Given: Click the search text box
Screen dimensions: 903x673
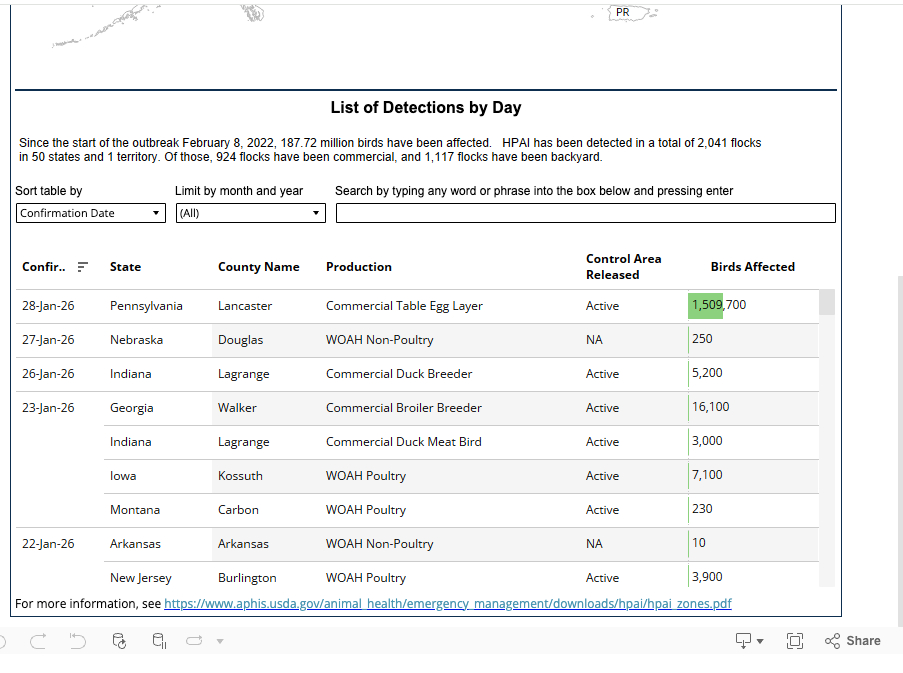Looking at the screenshot, I should (x=585, y=213).
